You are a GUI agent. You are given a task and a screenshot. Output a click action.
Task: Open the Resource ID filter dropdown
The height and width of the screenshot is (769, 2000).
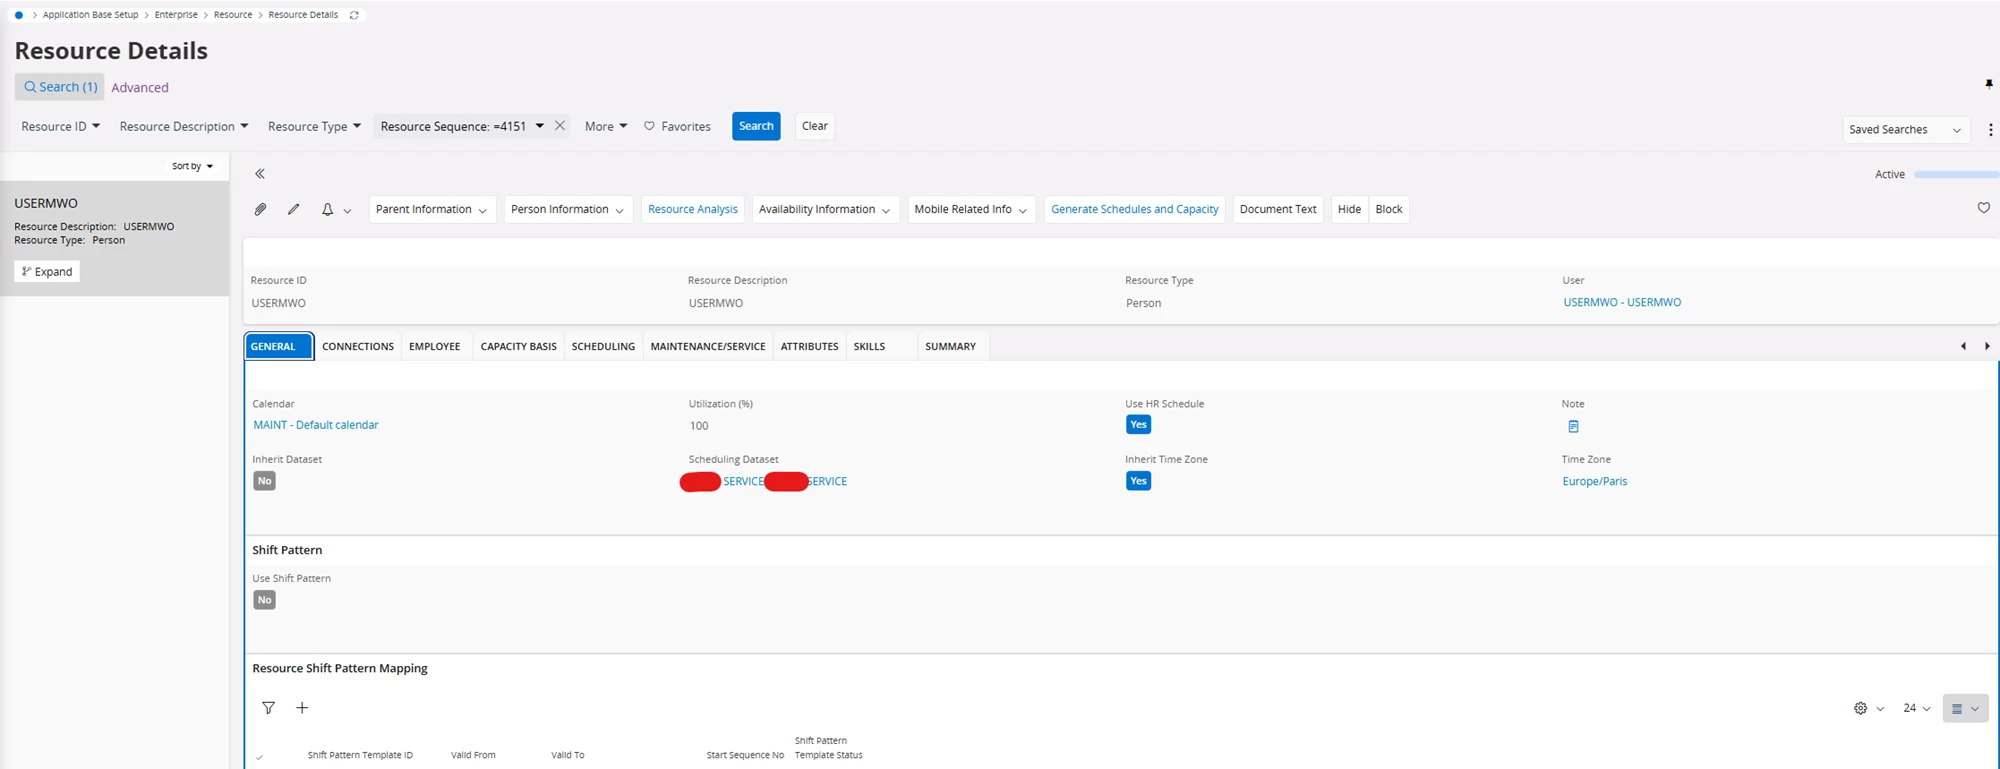(60, 126)
